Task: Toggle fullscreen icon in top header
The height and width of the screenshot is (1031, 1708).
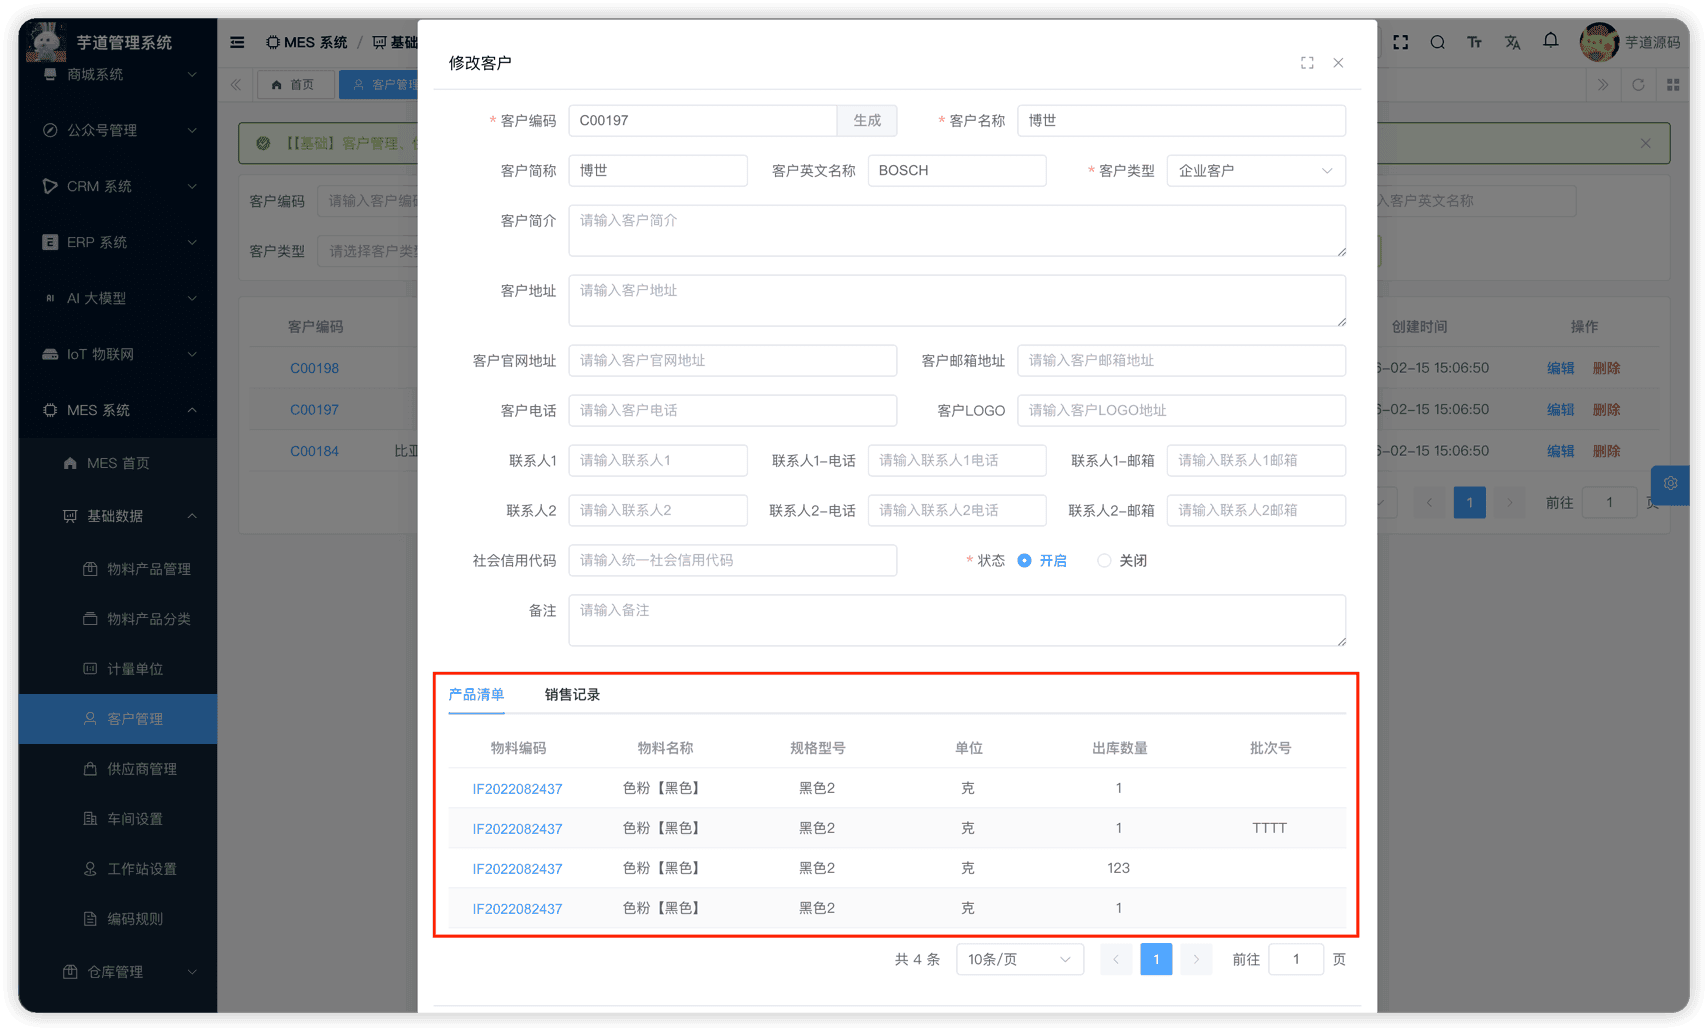Action: 1400,42
